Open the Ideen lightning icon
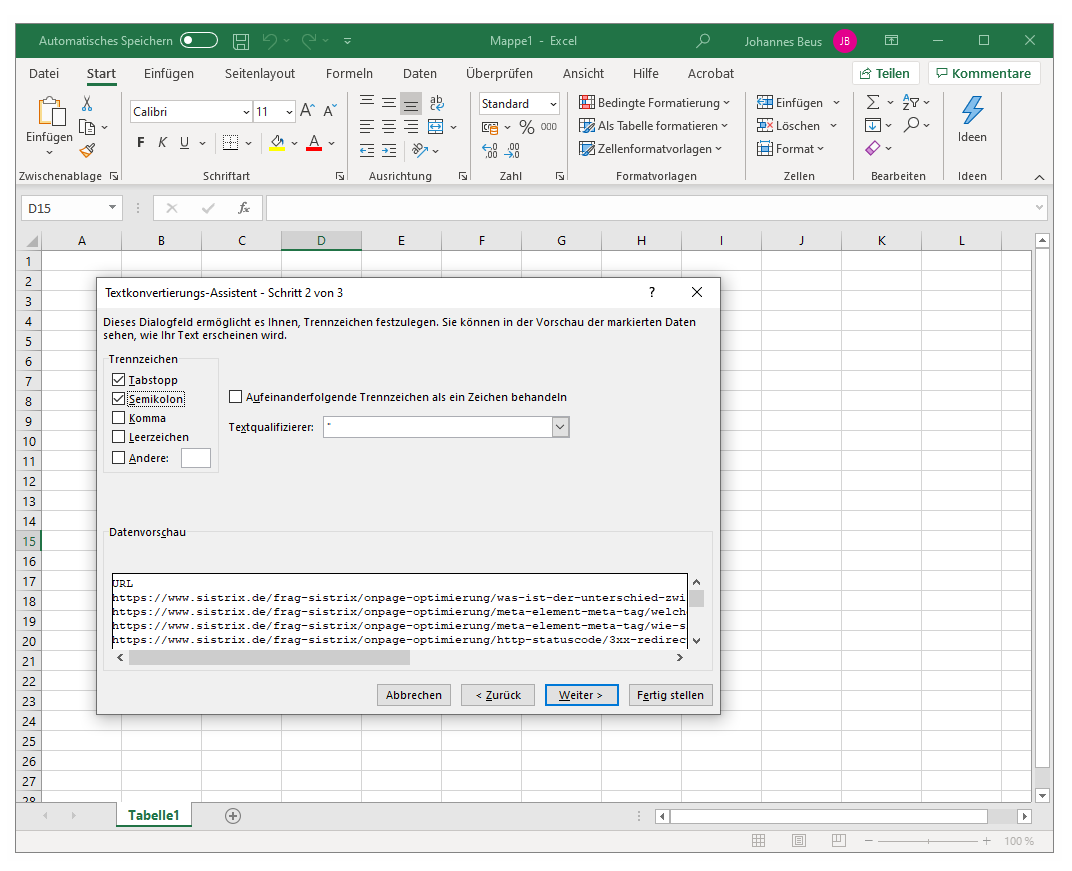This screenshot has height=871, width=1072. 971,111
